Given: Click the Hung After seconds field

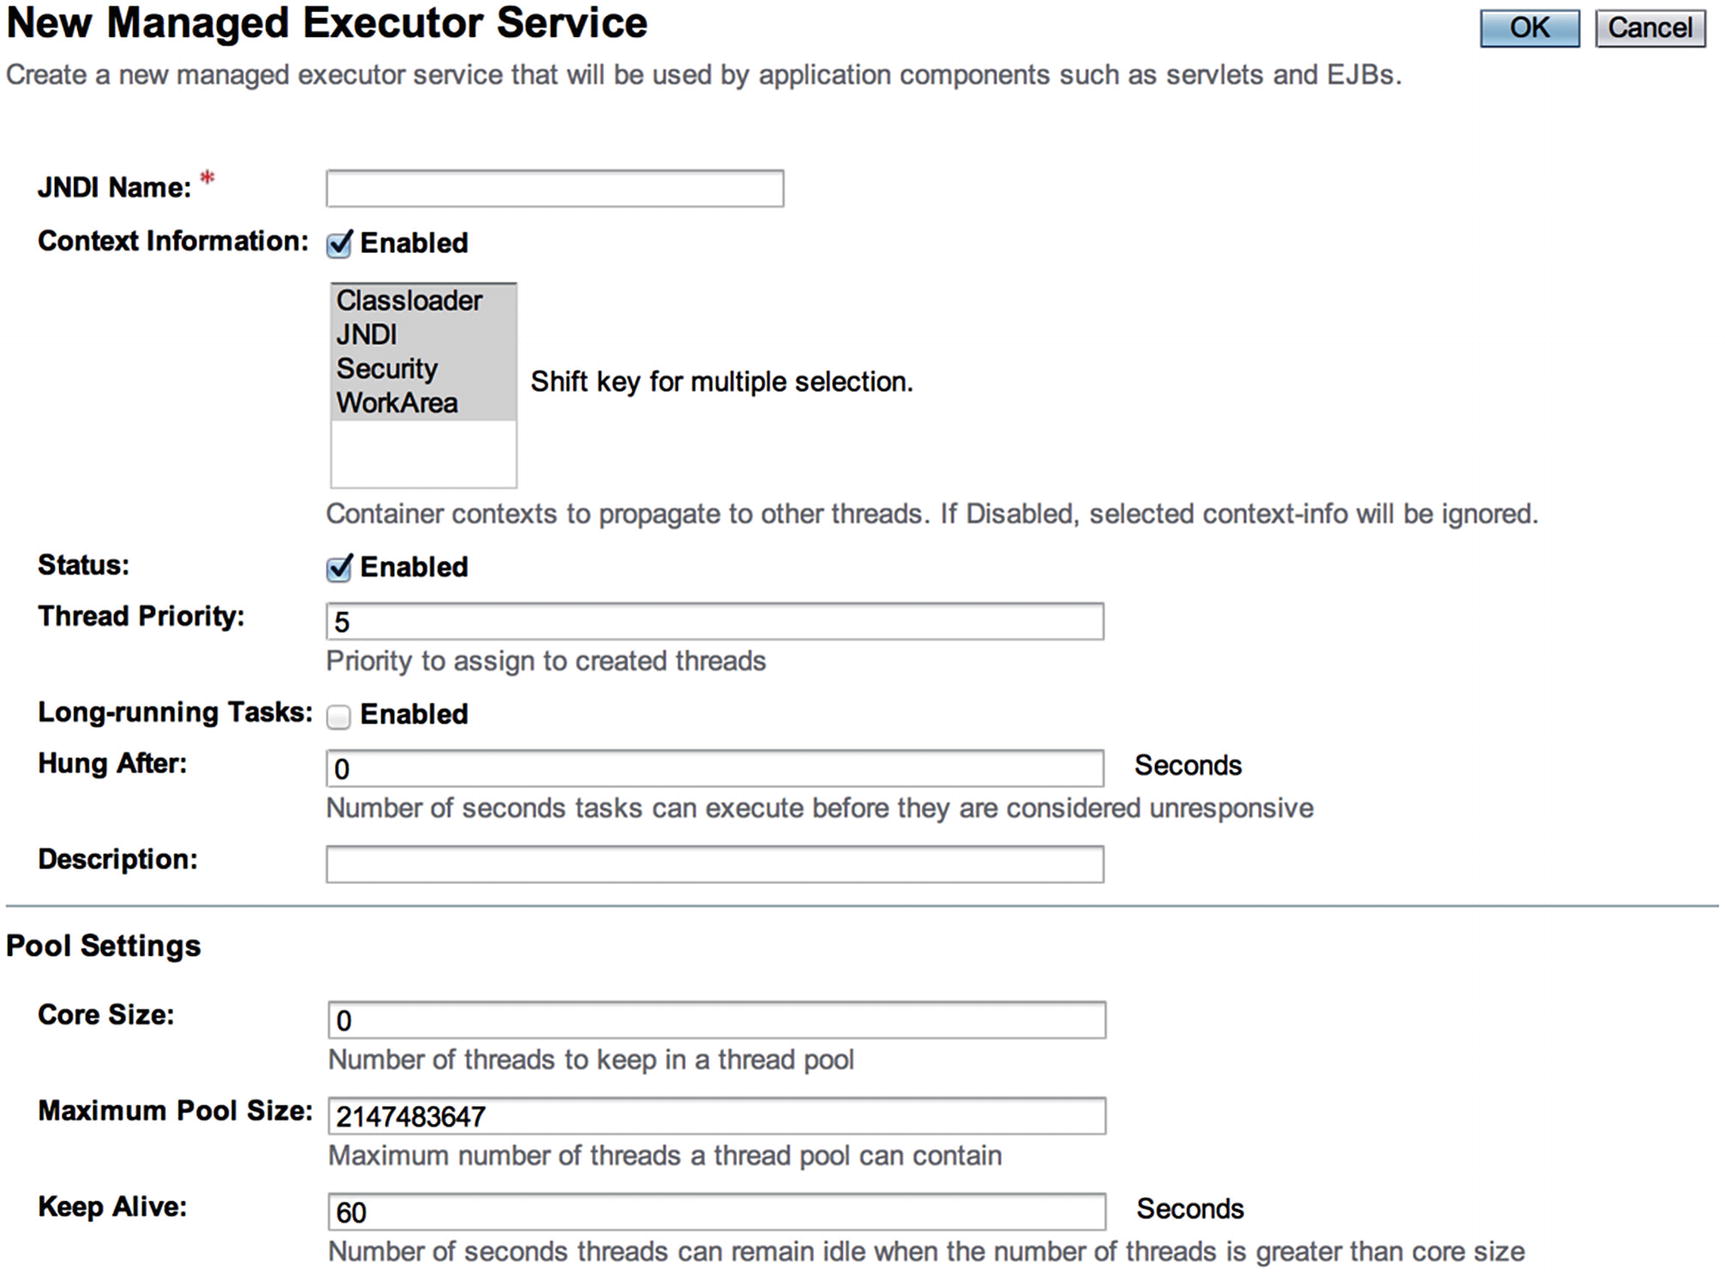Looking at the screenshot, I should pos(715,769).
